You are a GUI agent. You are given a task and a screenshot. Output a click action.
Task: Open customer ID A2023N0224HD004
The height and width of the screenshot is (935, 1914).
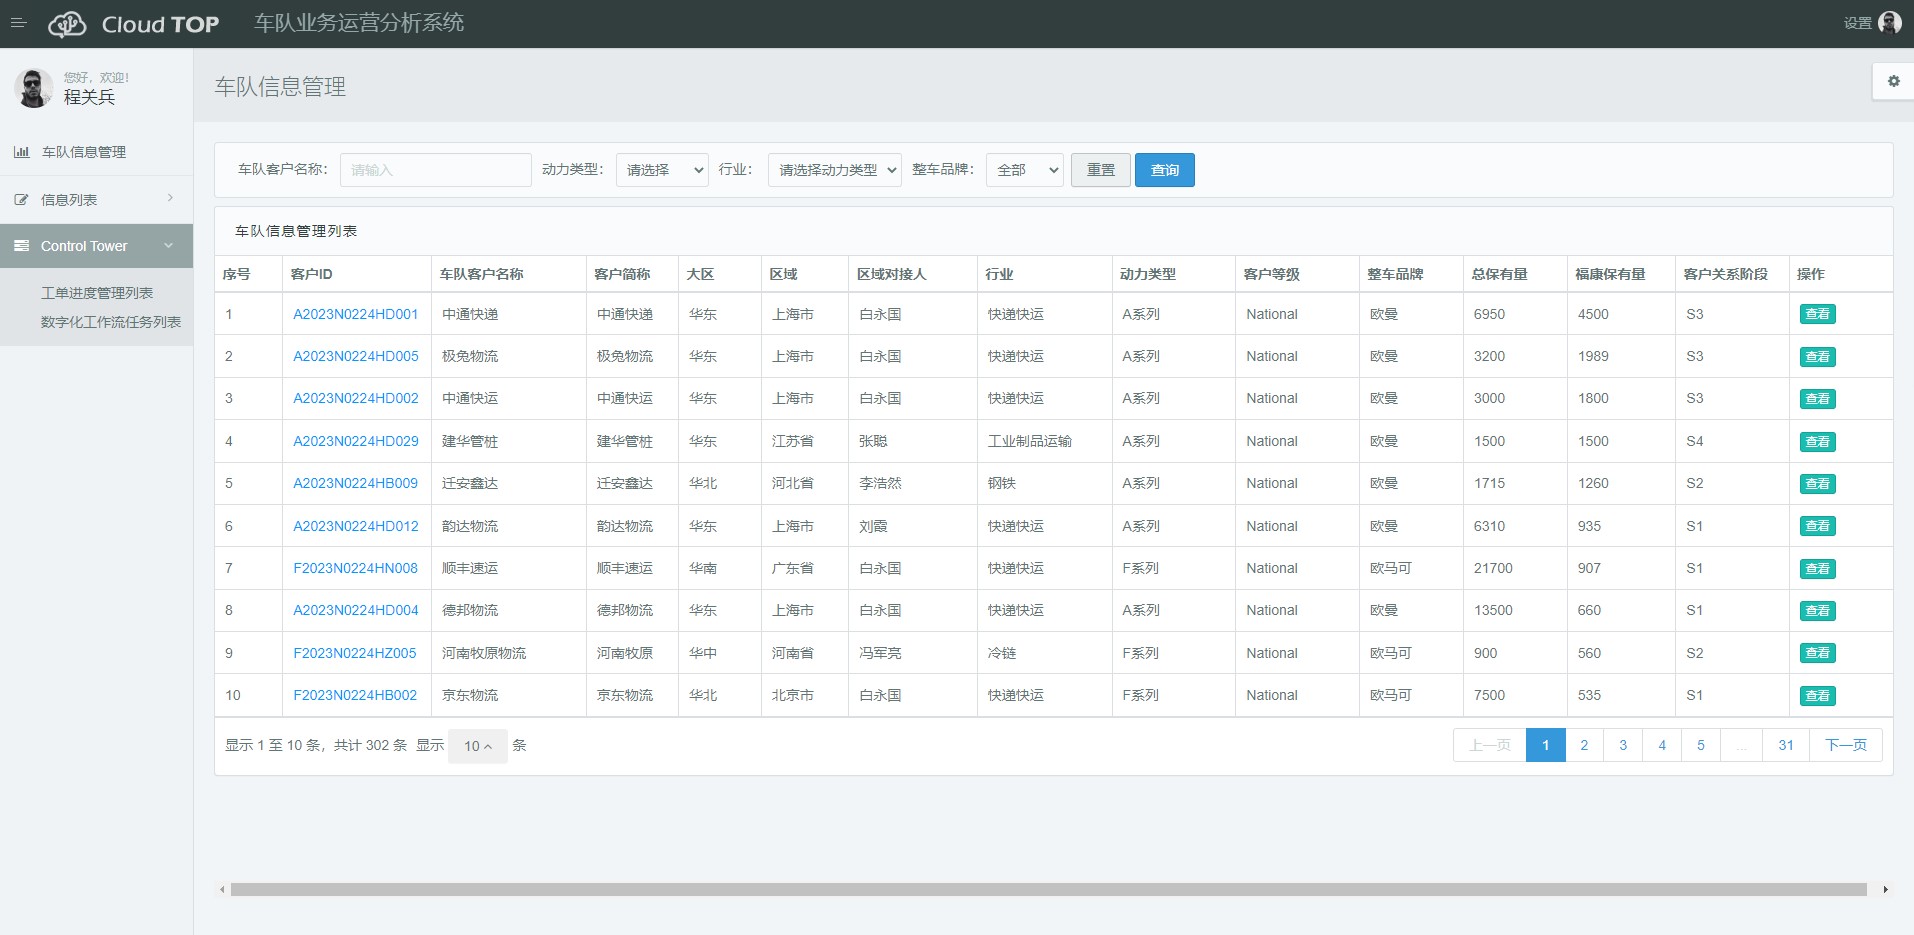tap(356, 610)
